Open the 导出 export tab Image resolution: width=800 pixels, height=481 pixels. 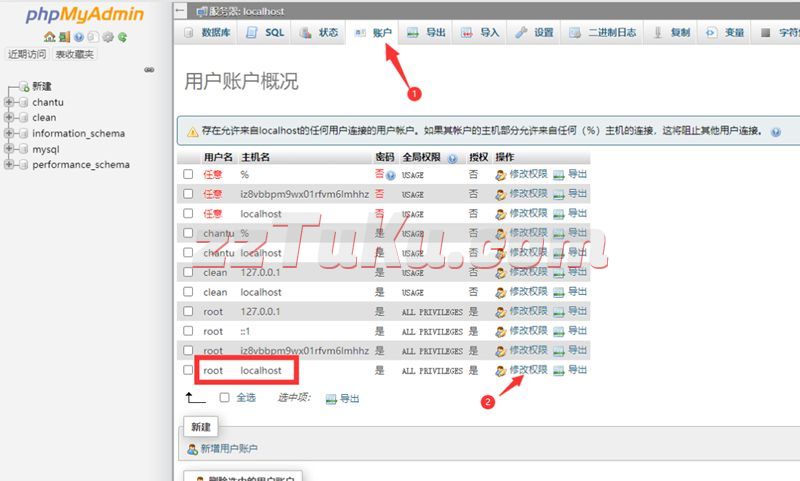[x=426, y=32]
